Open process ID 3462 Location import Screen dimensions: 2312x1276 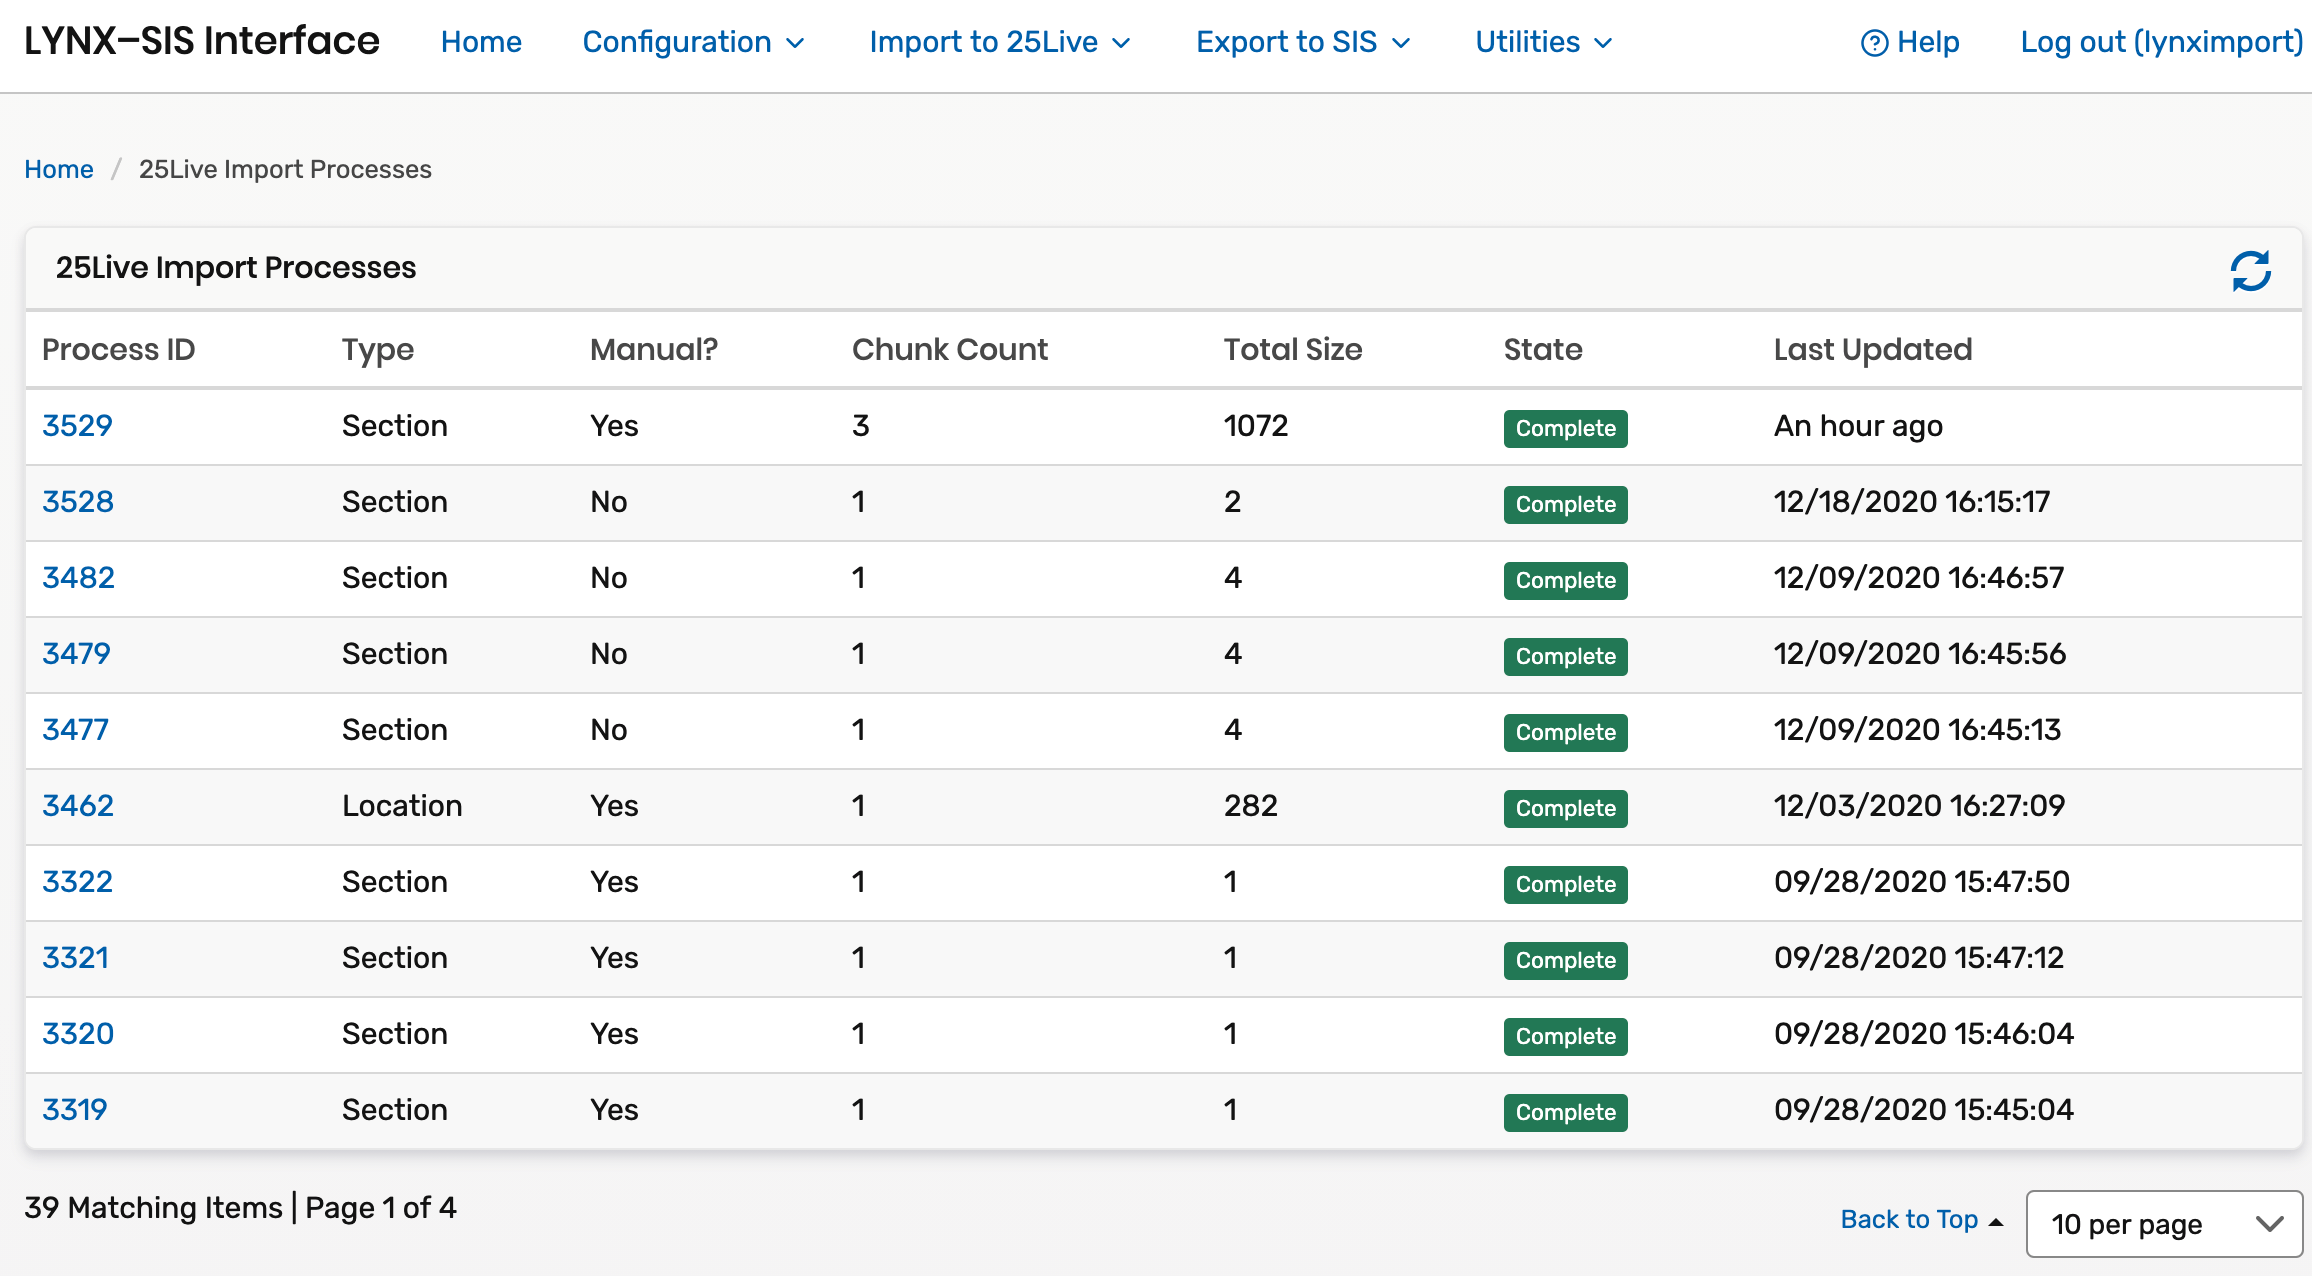tap(78, 806)
